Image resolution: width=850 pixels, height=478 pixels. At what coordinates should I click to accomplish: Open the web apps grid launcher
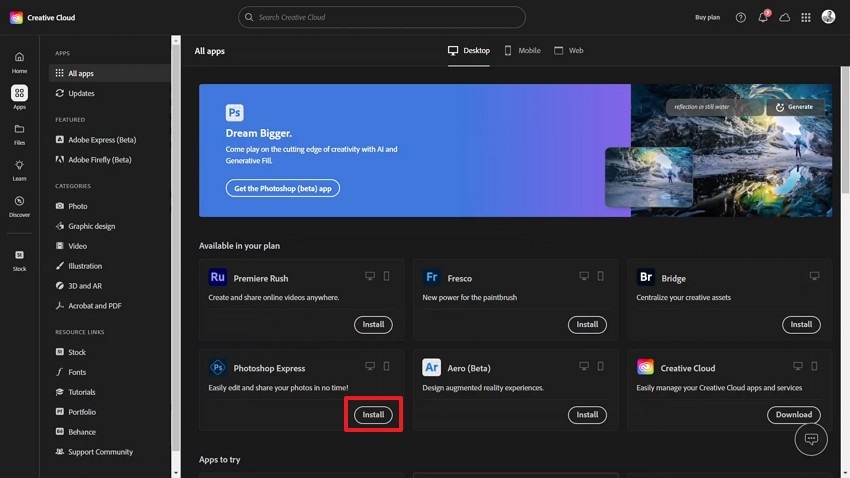coord(806,17)
